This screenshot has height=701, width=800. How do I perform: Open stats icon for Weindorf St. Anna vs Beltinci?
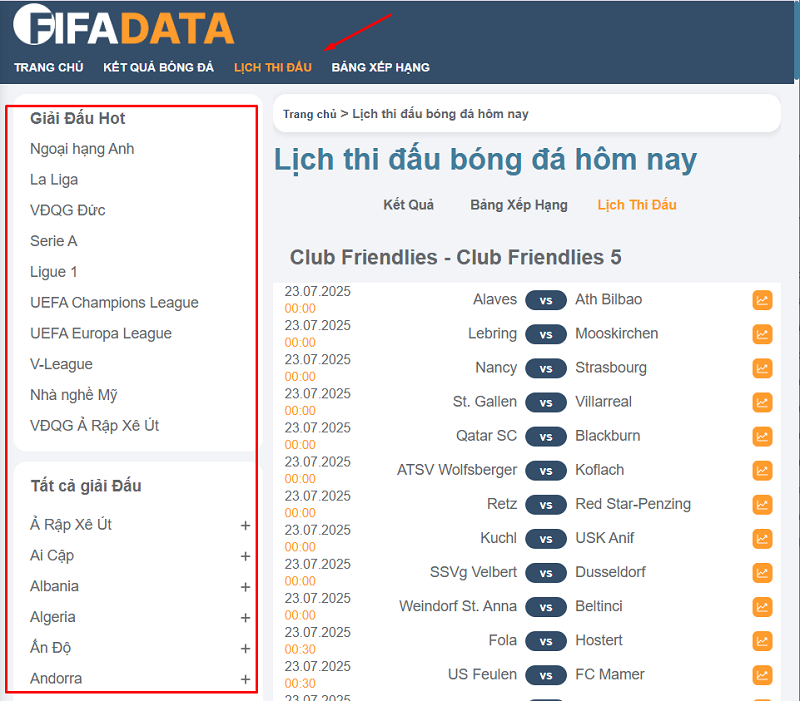coord(762,607)
